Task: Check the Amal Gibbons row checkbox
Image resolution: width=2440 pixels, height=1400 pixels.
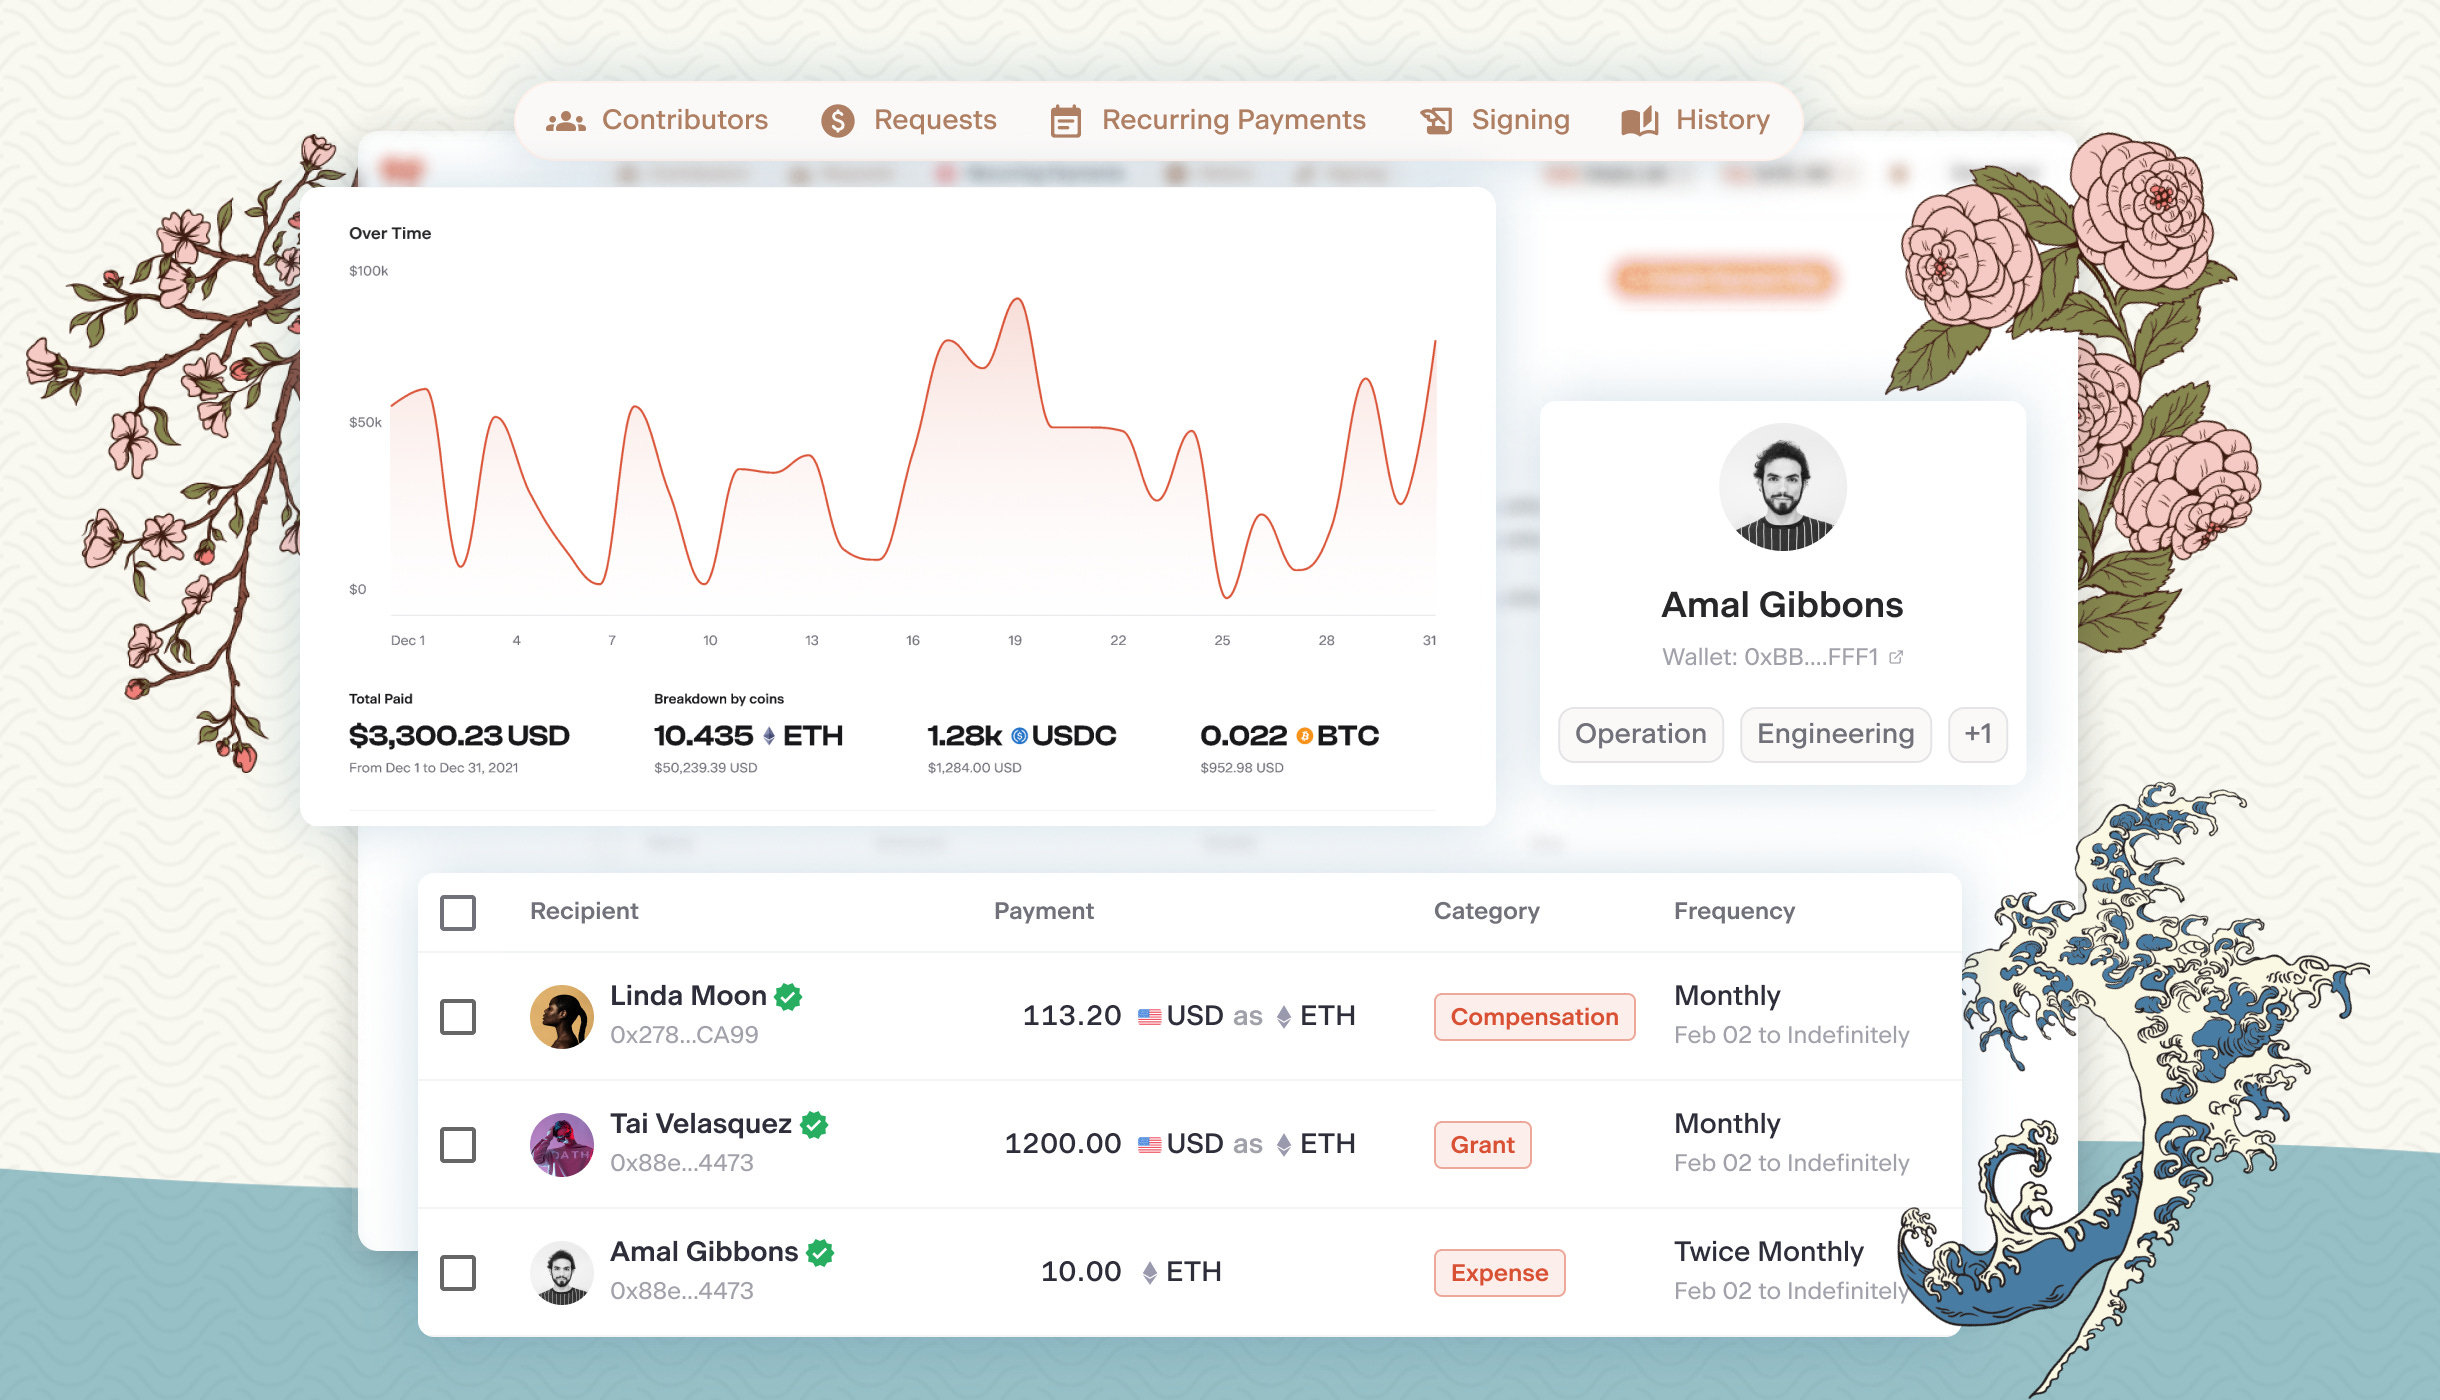Action: point(458,1273)
